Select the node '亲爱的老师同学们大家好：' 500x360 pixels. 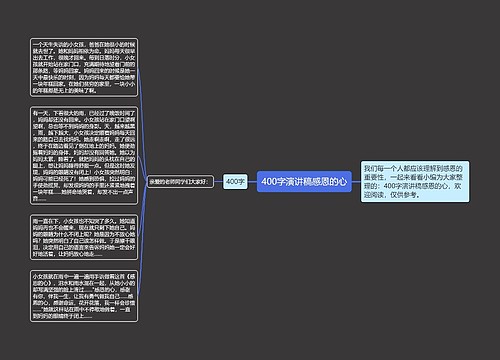point(180,182)
